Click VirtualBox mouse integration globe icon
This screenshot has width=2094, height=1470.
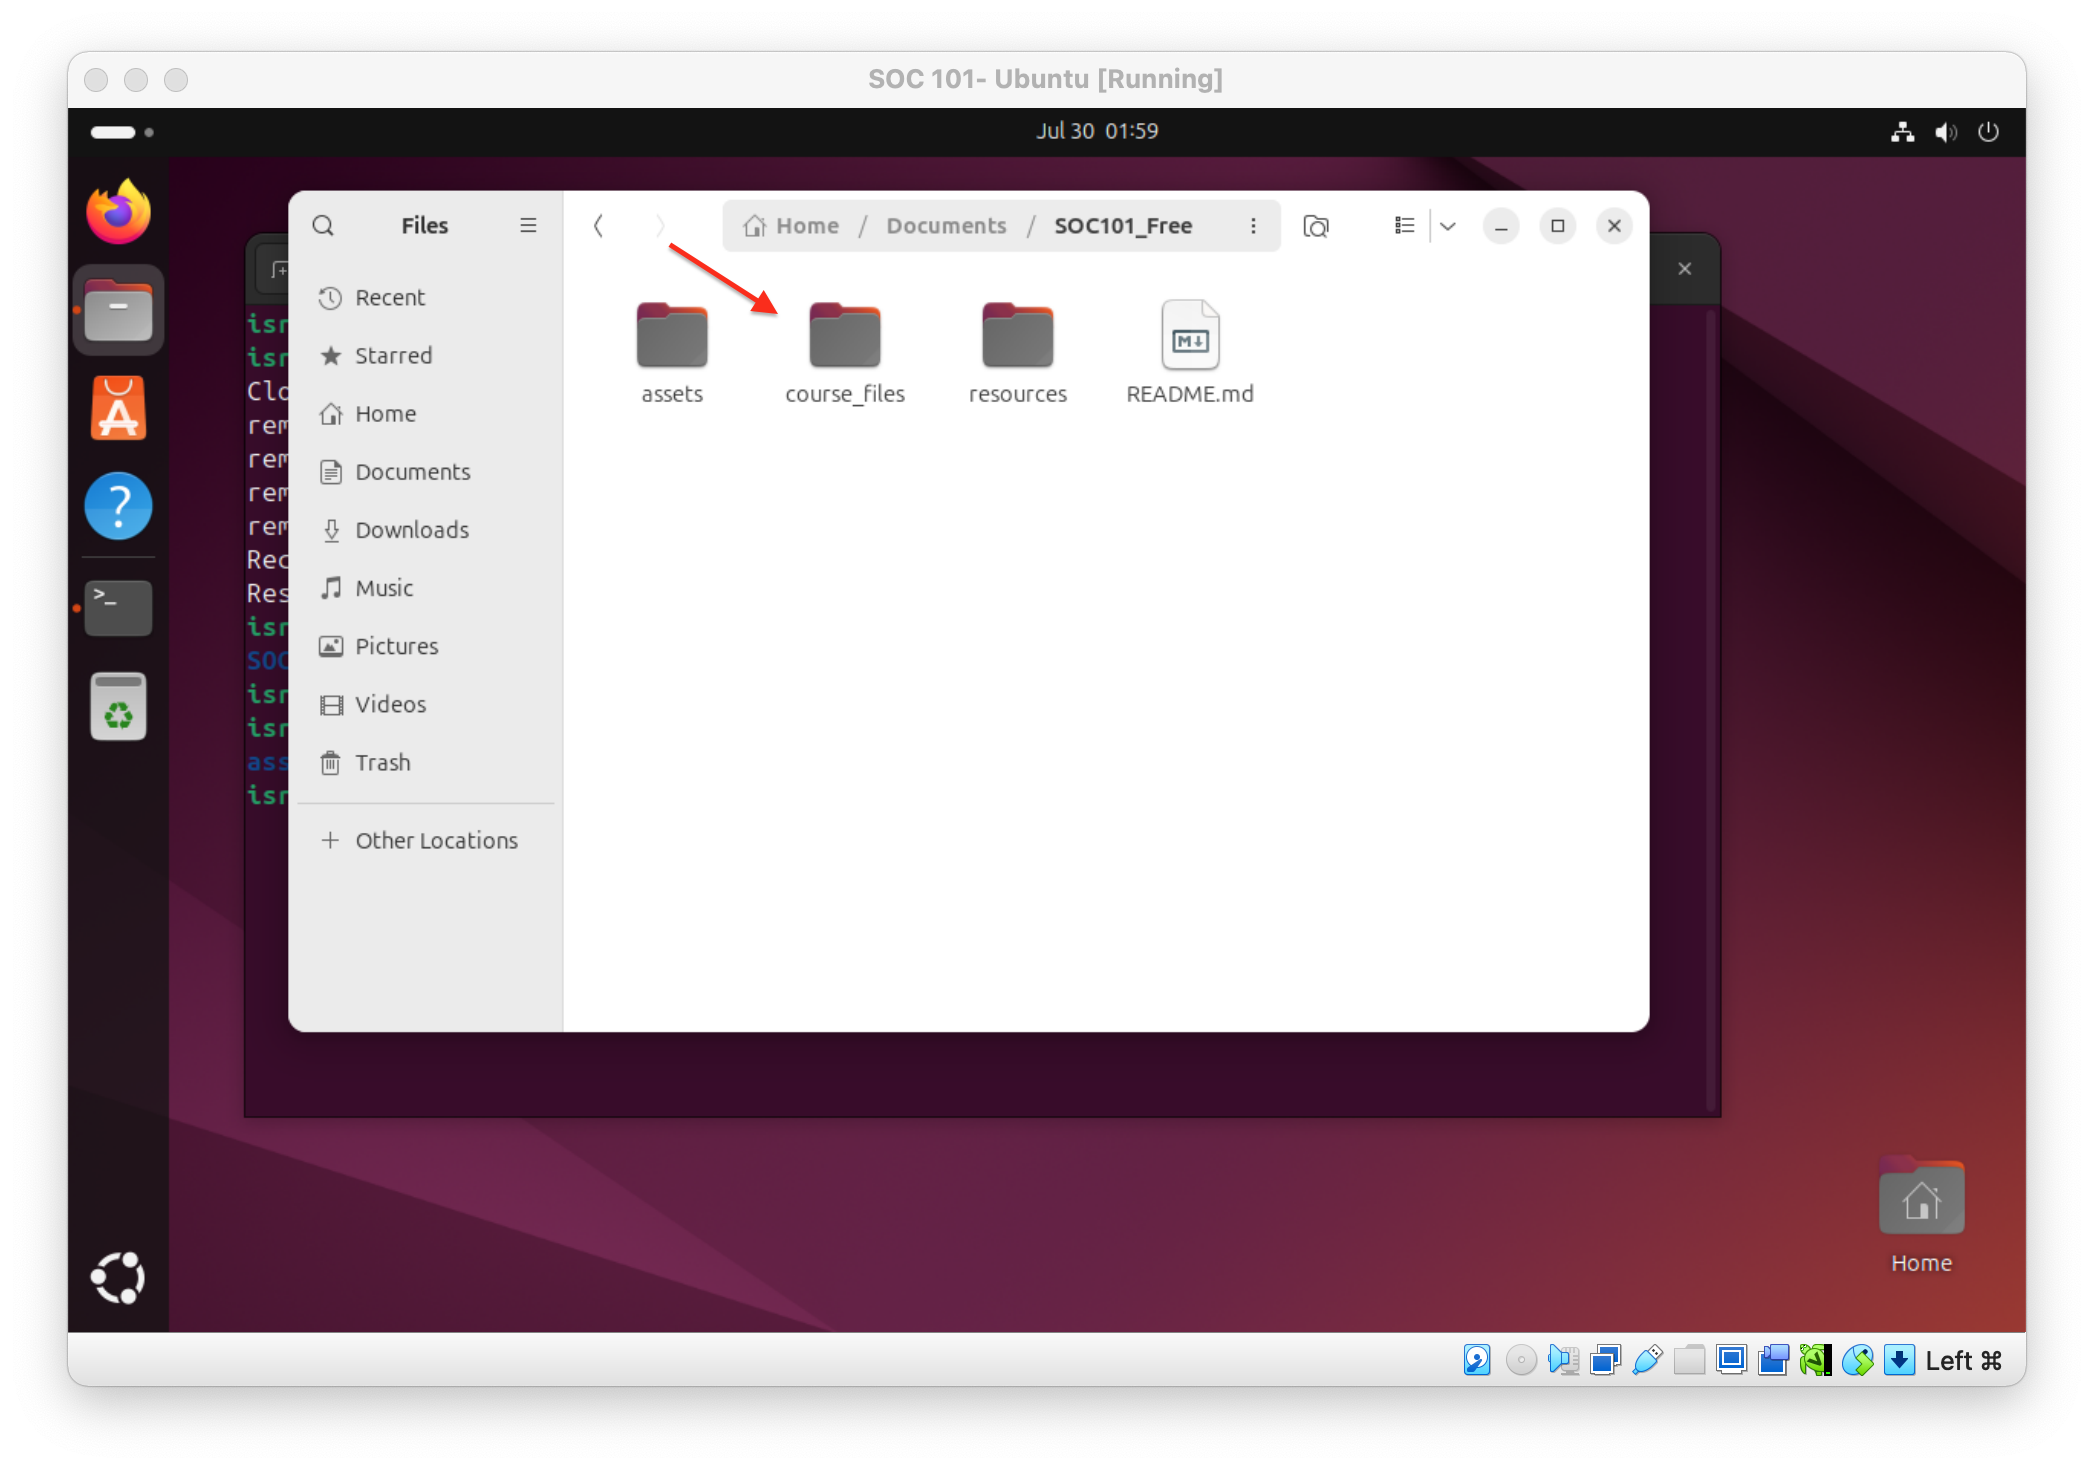click(x=1857, y=1360)
